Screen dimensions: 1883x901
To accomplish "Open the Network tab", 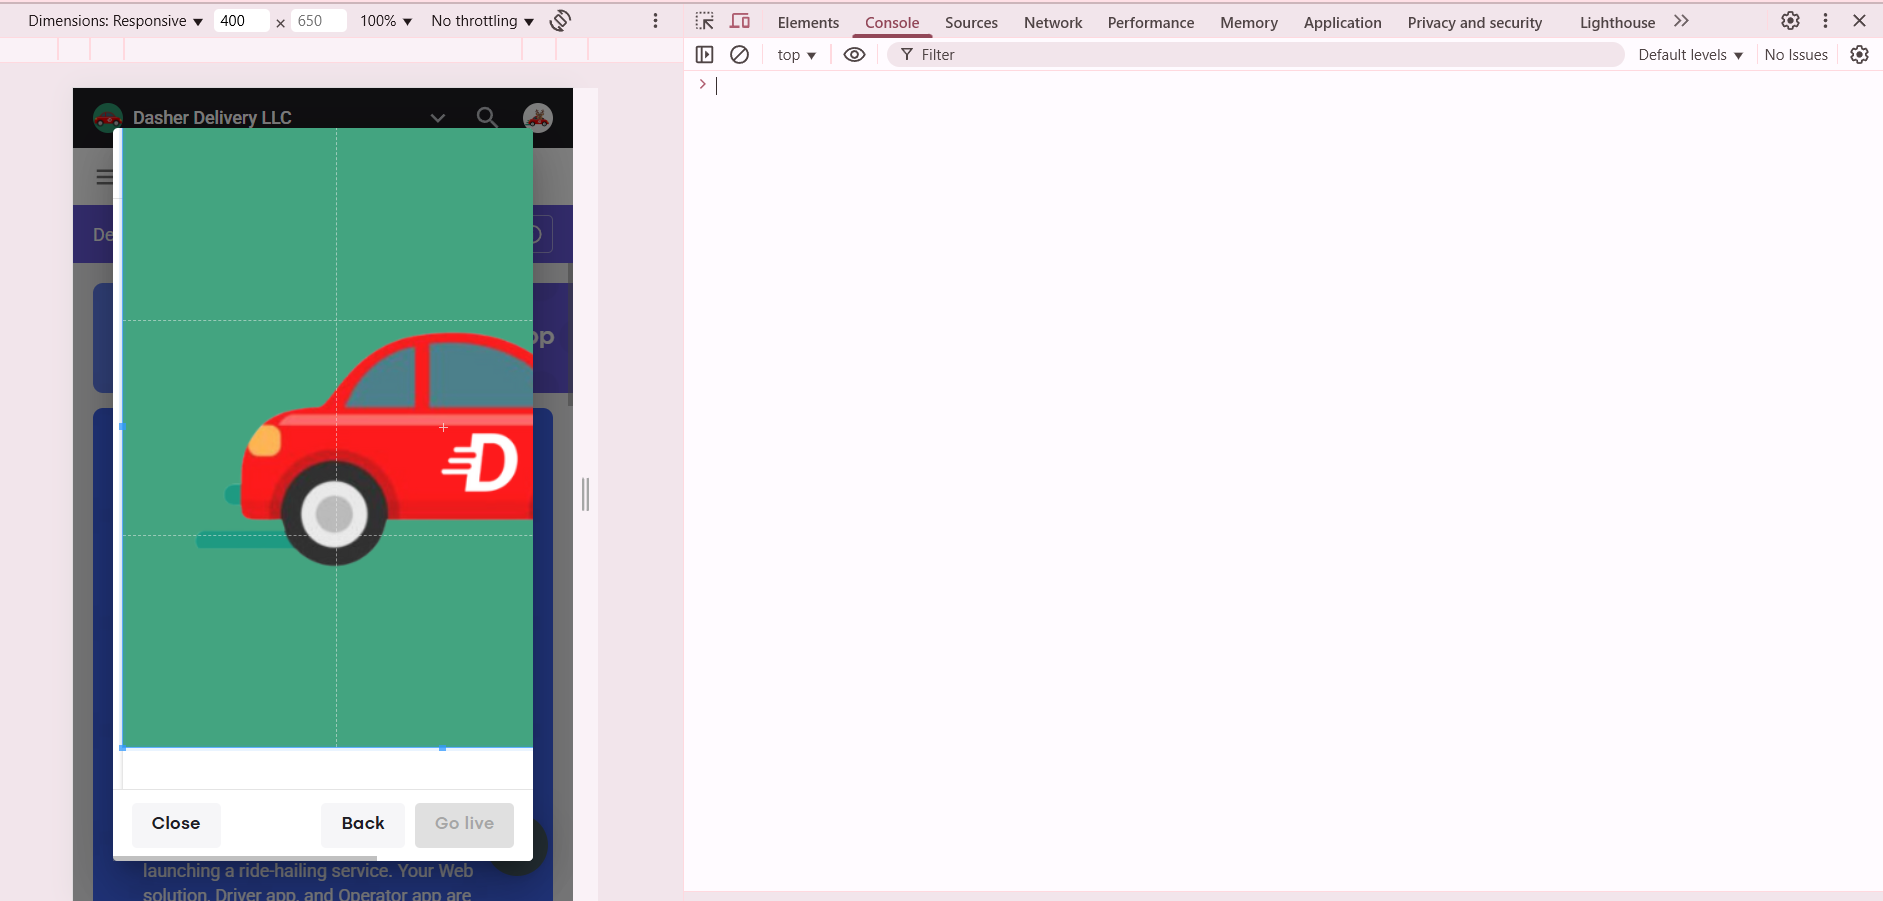I will (1053, 22).
